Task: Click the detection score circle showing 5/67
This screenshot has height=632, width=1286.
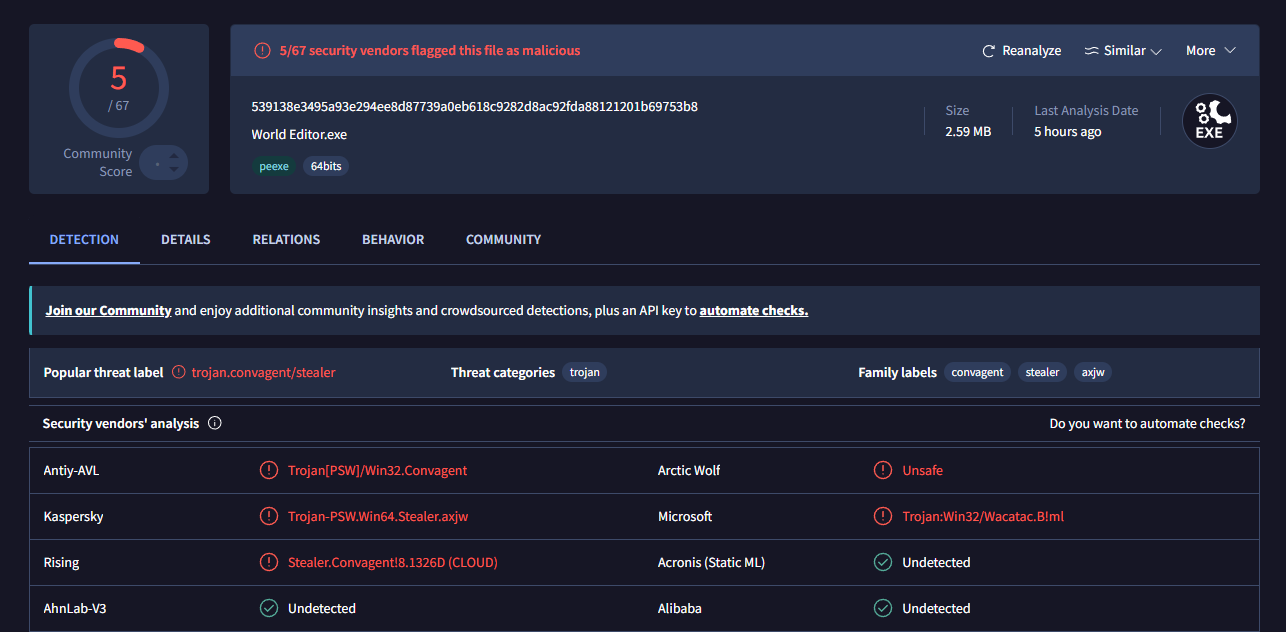Action: [118, 88]
